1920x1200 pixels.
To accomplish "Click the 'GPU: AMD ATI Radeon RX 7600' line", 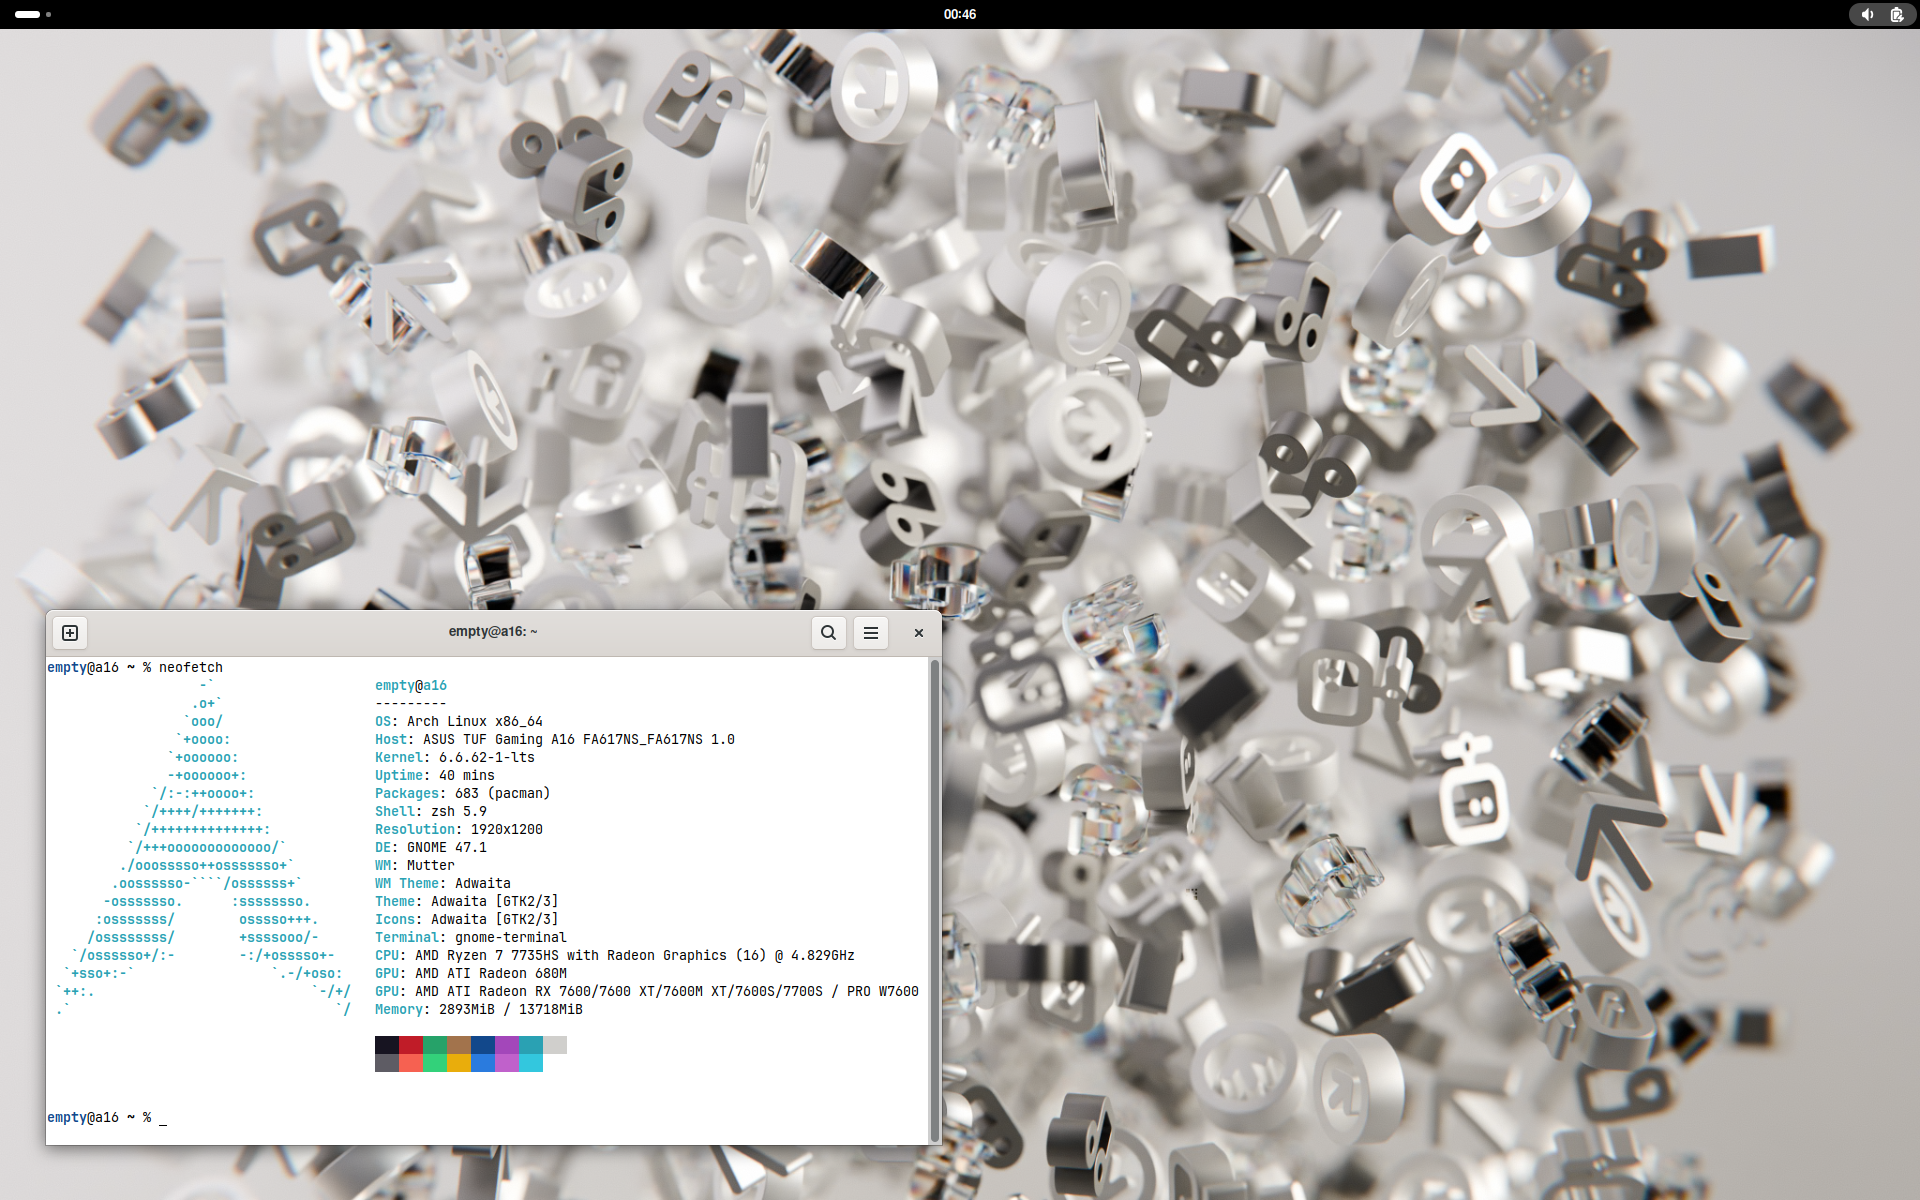I will click(x=647, y=991).
